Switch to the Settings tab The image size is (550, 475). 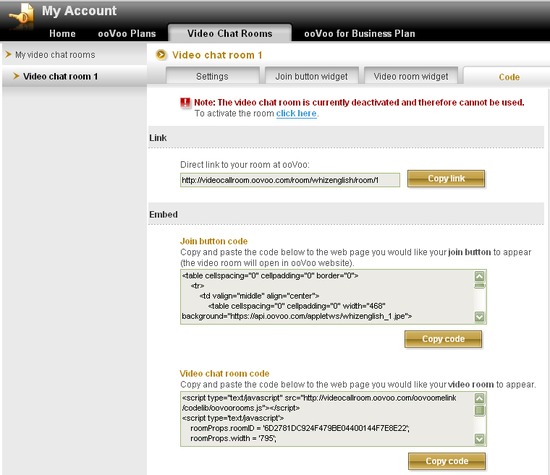click(212, 76)
